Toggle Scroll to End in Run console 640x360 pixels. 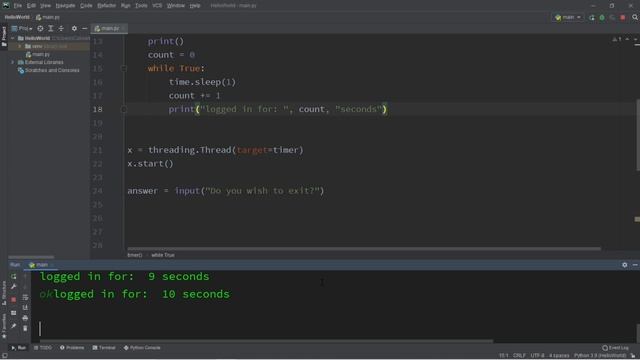(x=25, y=308)
